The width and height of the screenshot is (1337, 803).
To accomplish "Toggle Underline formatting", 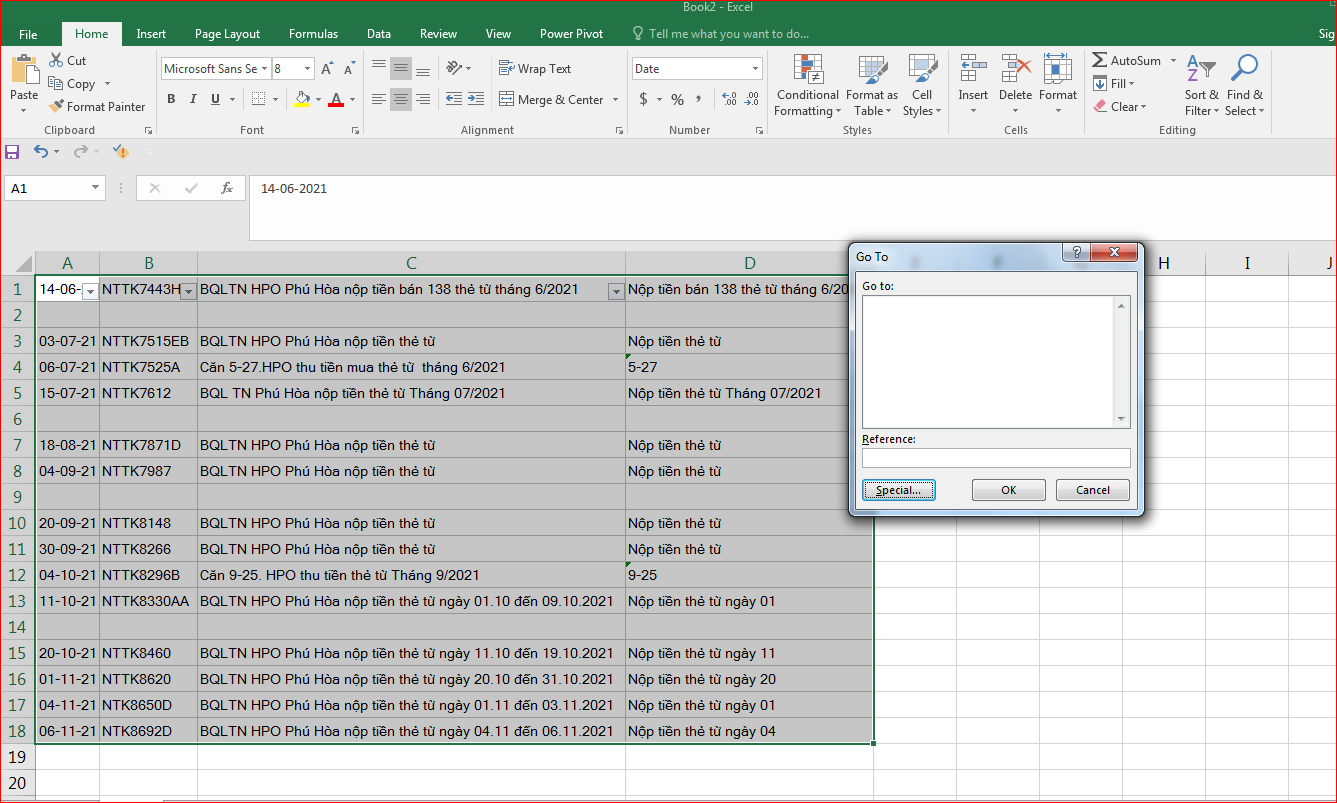I will tap(216, 99).
